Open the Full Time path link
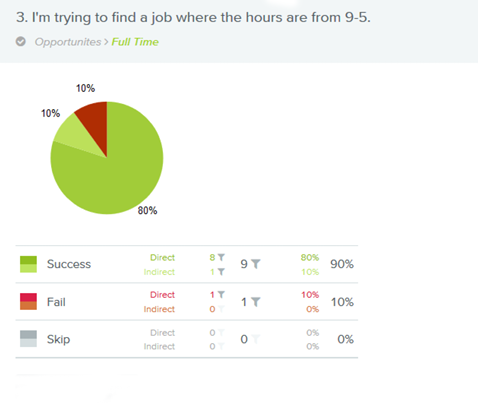Screen dimensions: 478x412 pyautogui.click(x=135, y=42)
